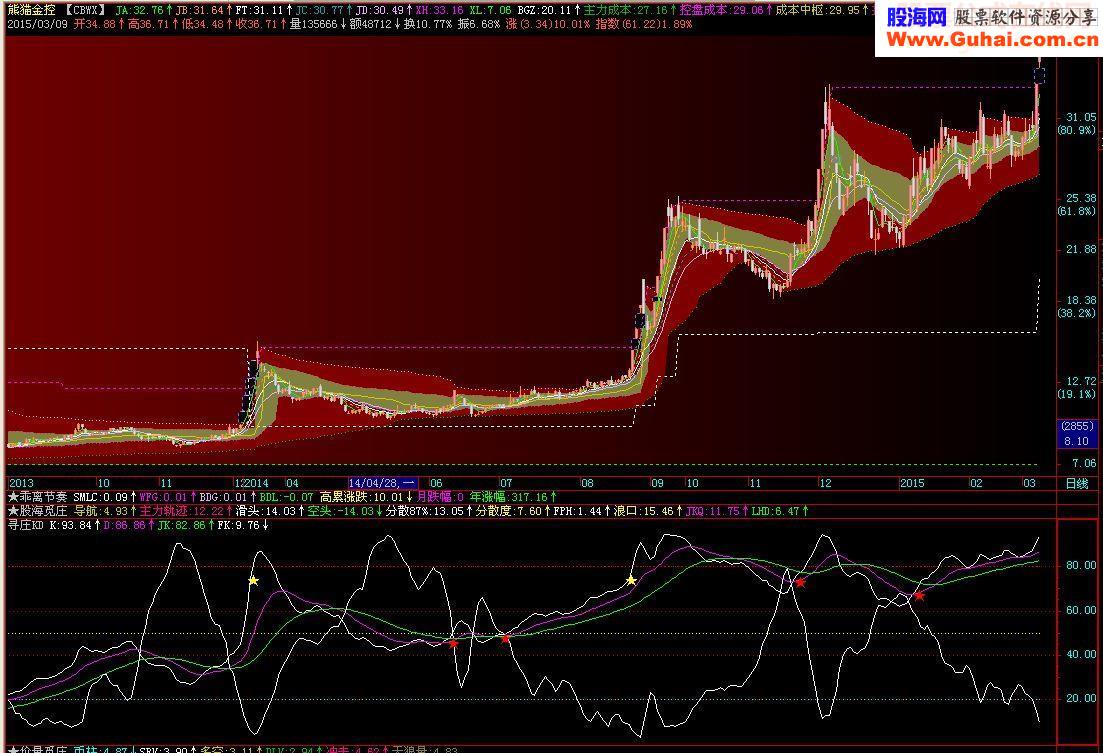Screen dimensions: 1103x753
Task: Click the 80.00 level on KD axis
Action: tap(1080, 565)
